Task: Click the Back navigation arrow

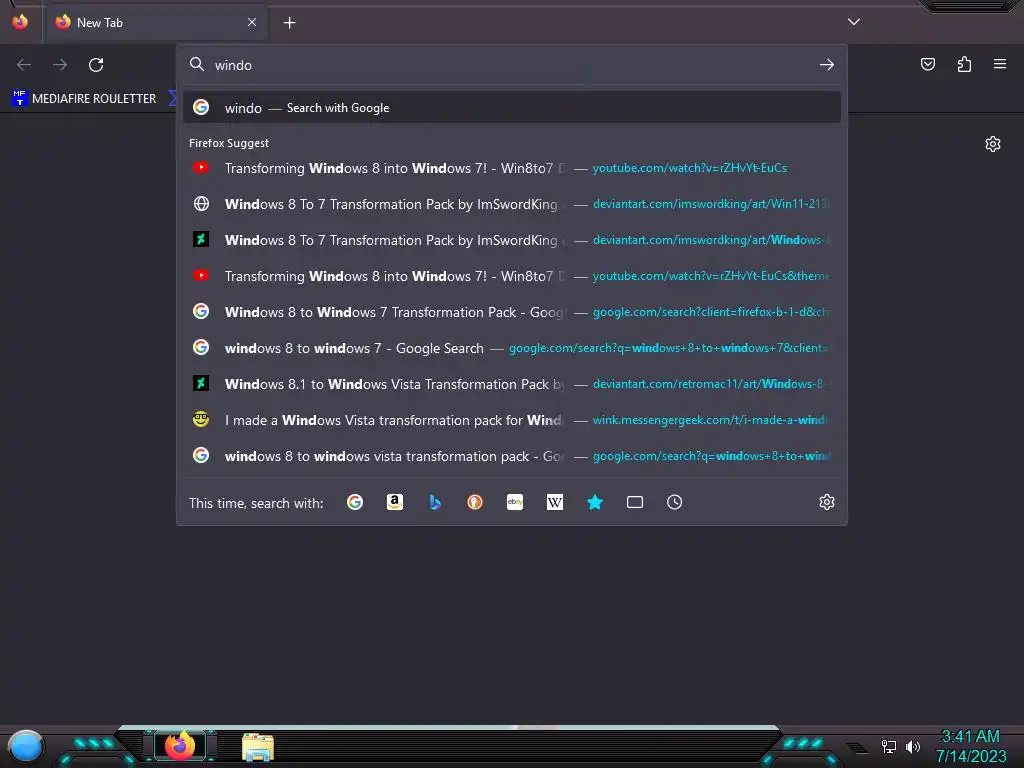Action: click(x=24, y=65)
